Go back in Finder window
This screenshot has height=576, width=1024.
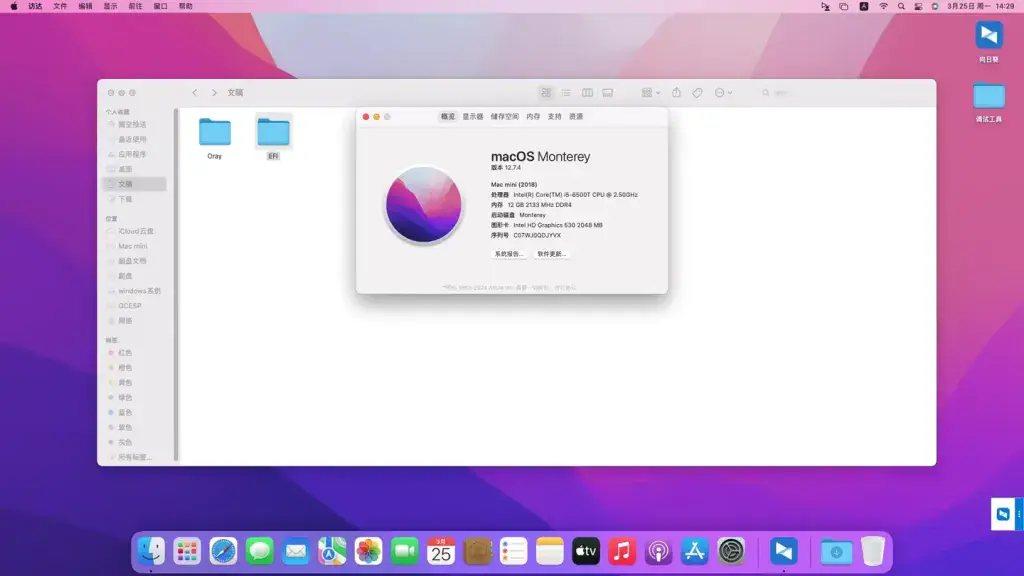tap(195, 93)
